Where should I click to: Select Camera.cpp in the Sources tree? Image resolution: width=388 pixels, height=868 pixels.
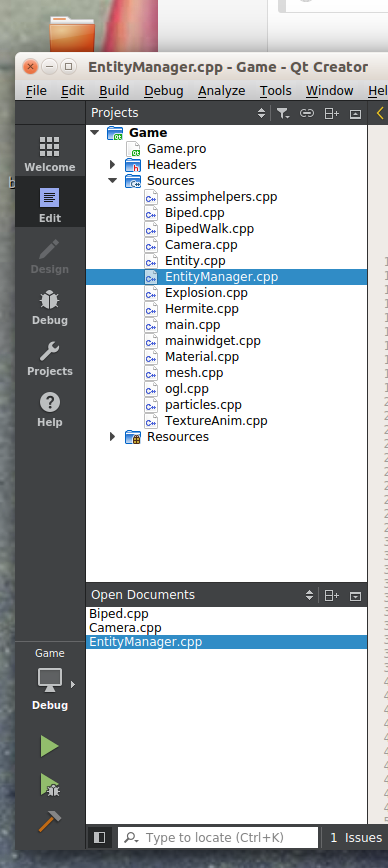click(x=201, y=245)
